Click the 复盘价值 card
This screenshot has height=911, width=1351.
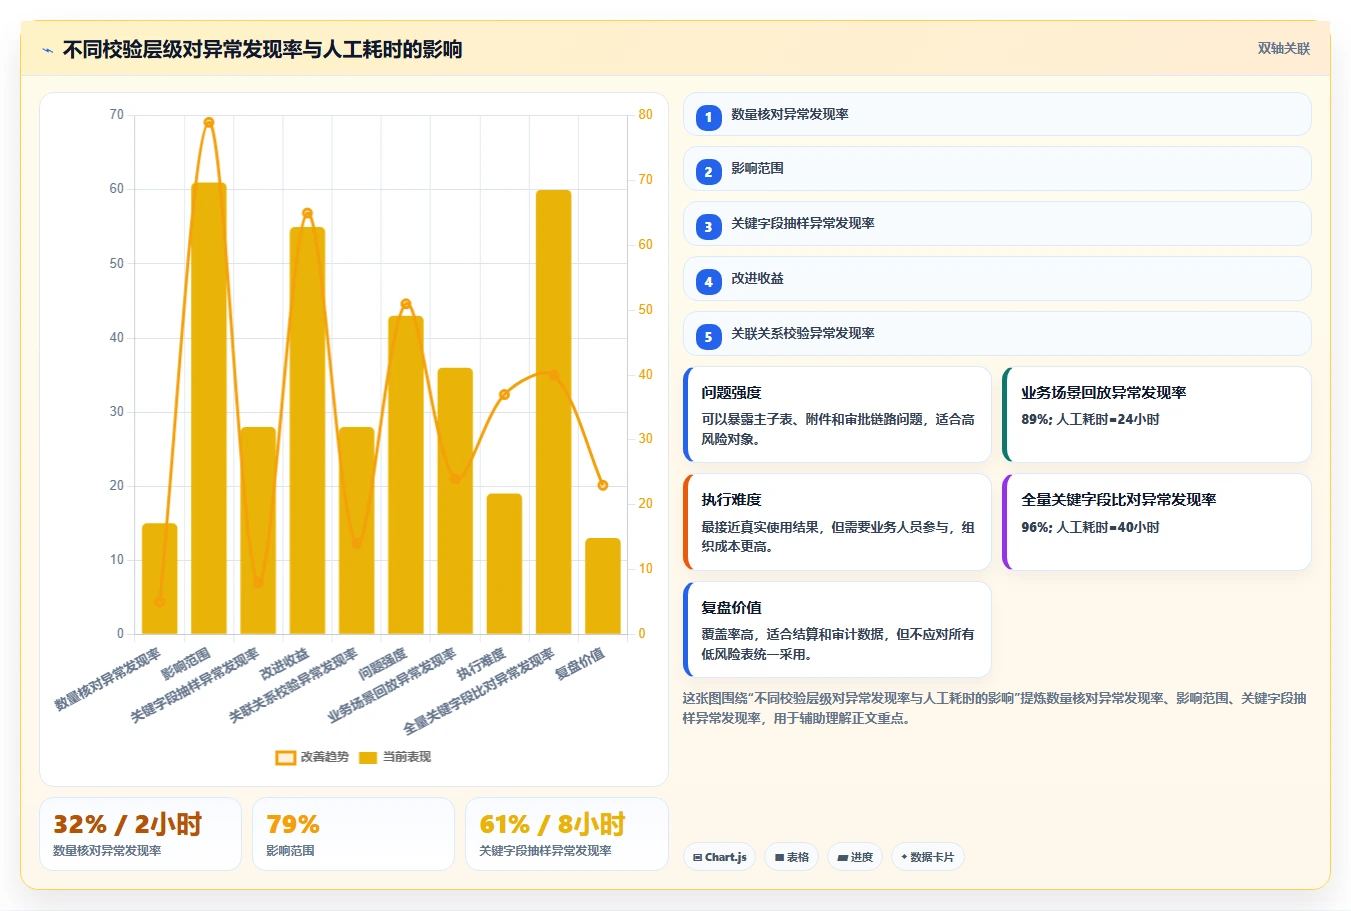[837, 630]
